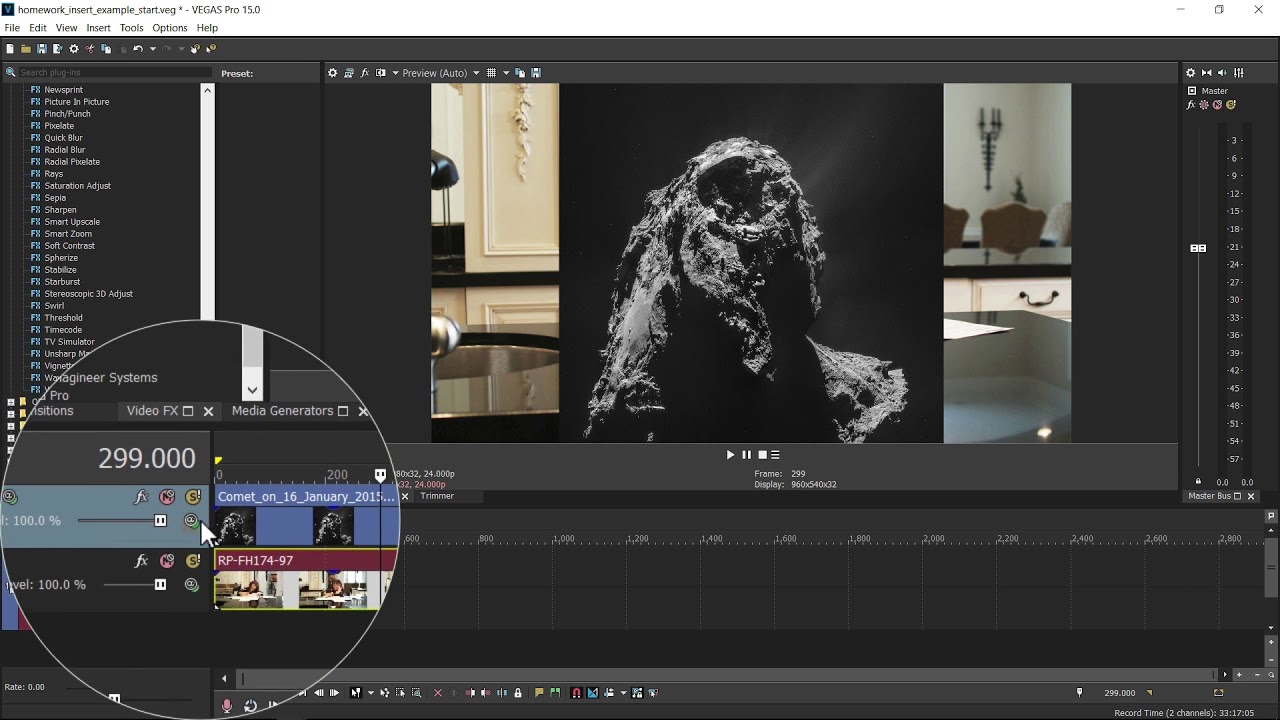This screenshot has height=720, width=1280.
Task: Toggle Preview on External Monitor
Action: click(x=349, y=73)
